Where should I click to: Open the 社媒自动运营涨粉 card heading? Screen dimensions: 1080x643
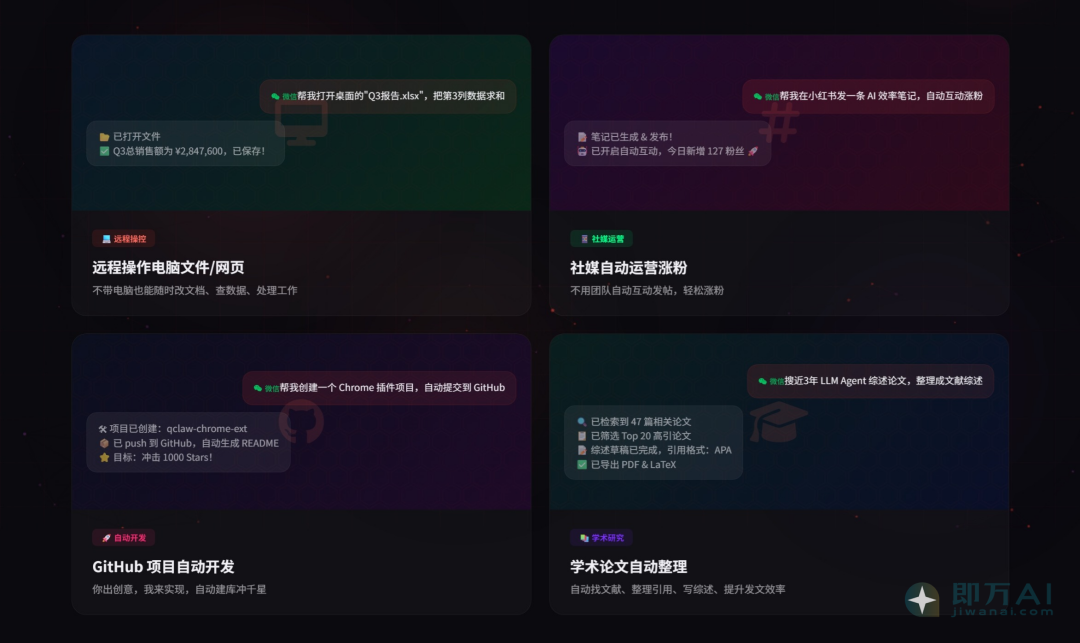pos(629,267)
